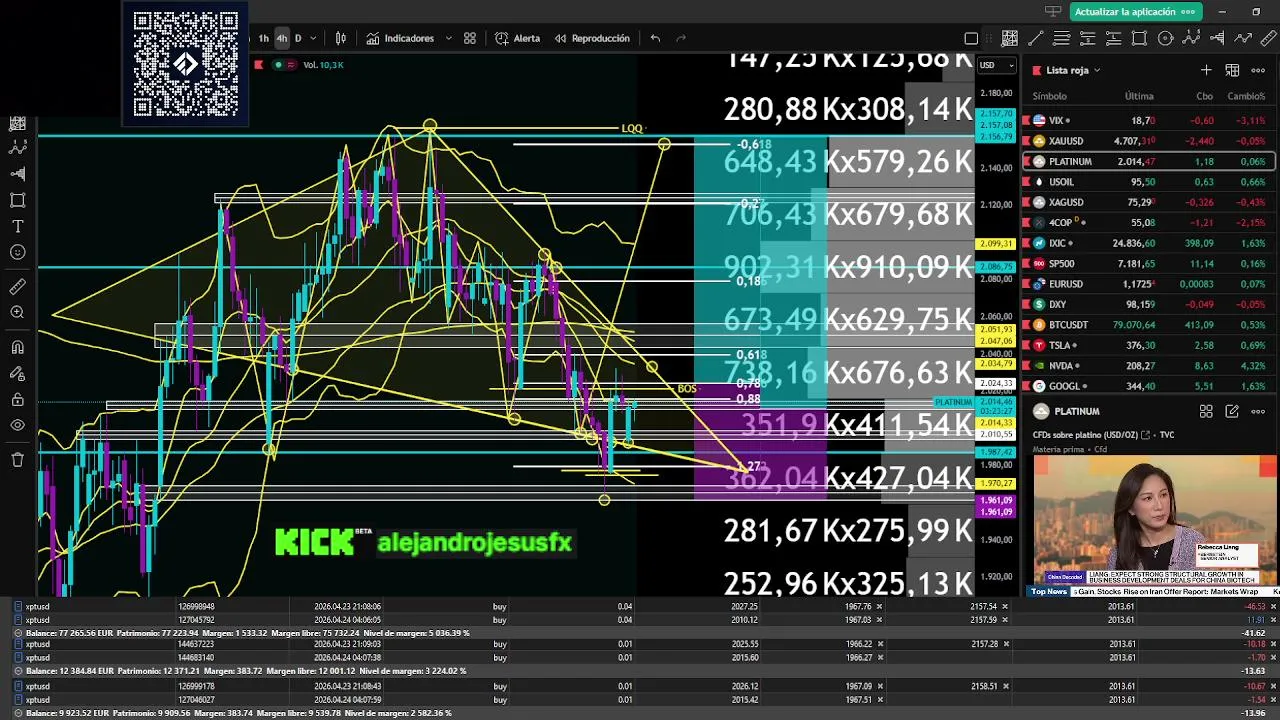The image size is (1280, 720).
Task: Open the indicator templates grid icon
Action: pos(470,38)
